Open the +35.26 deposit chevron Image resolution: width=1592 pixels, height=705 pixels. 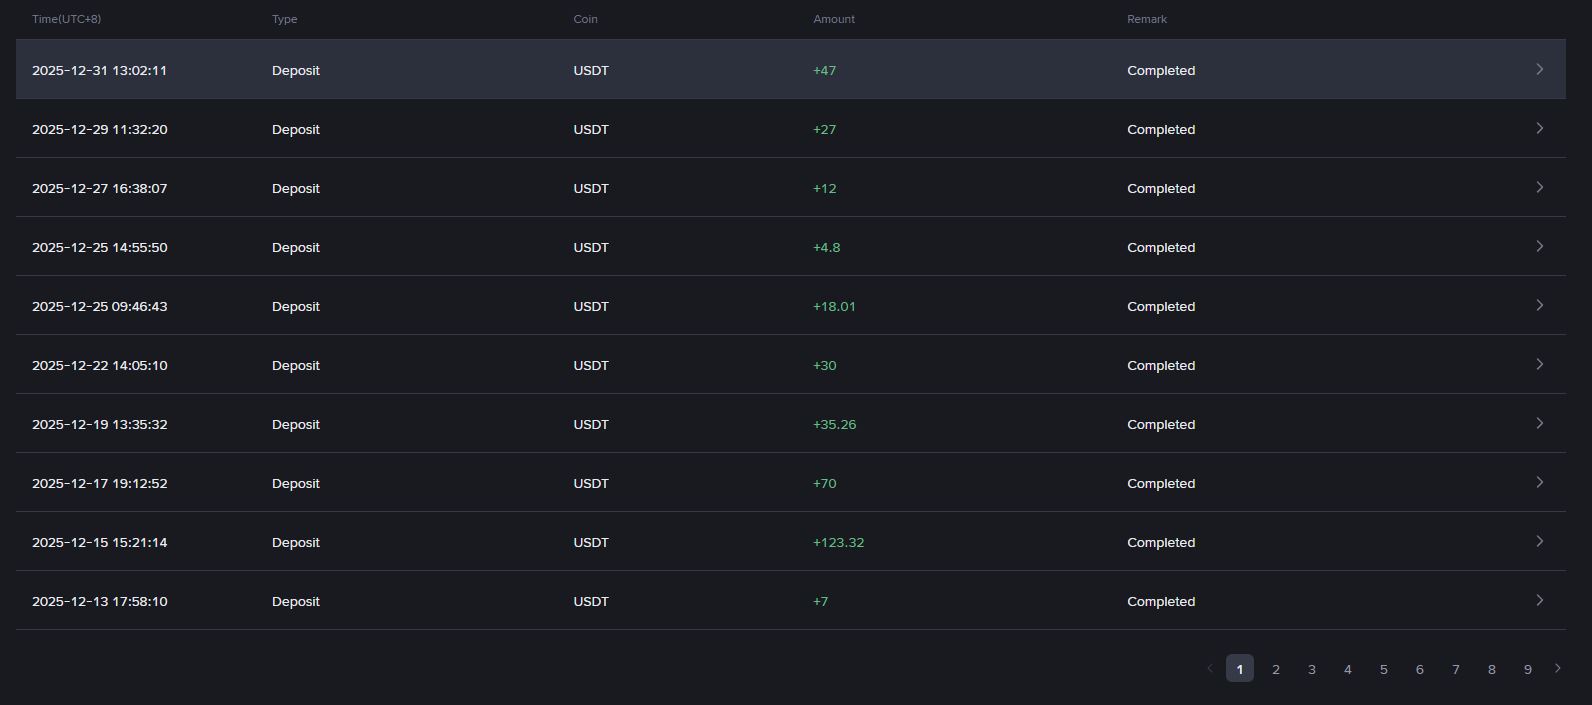pos(1540,423)
